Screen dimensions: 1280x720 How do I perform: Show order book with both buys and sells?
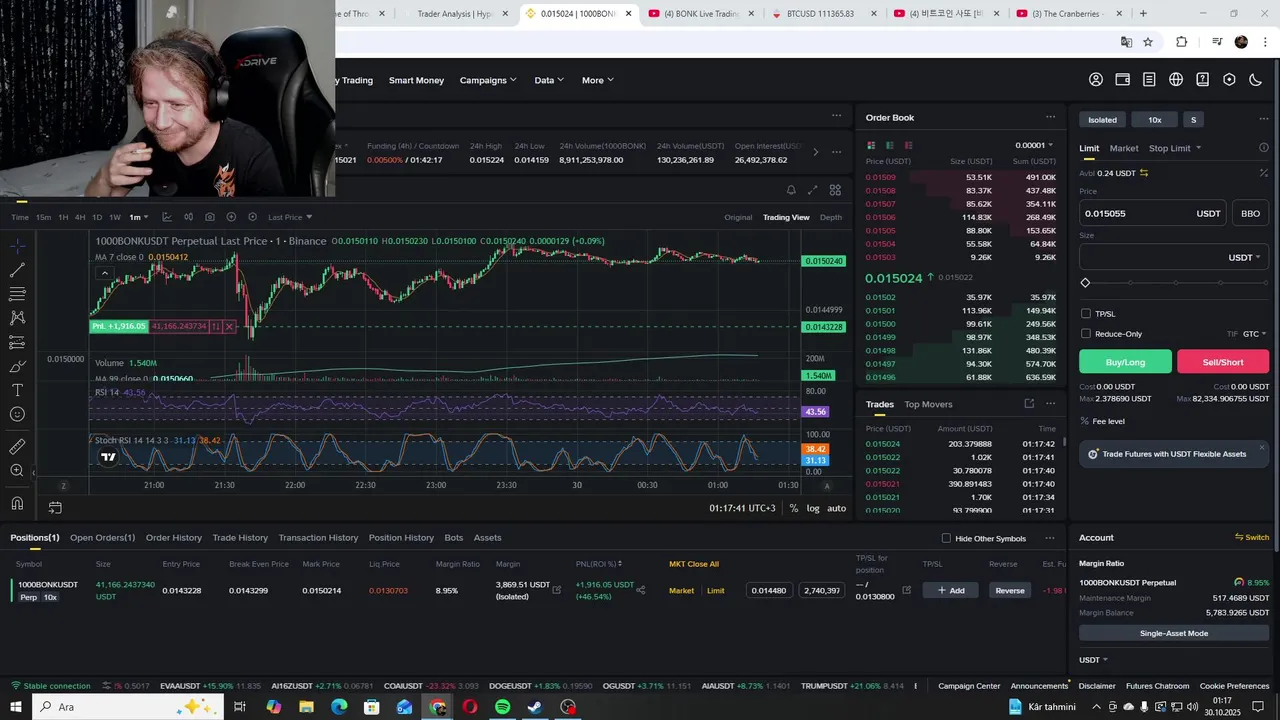point(871,145)
